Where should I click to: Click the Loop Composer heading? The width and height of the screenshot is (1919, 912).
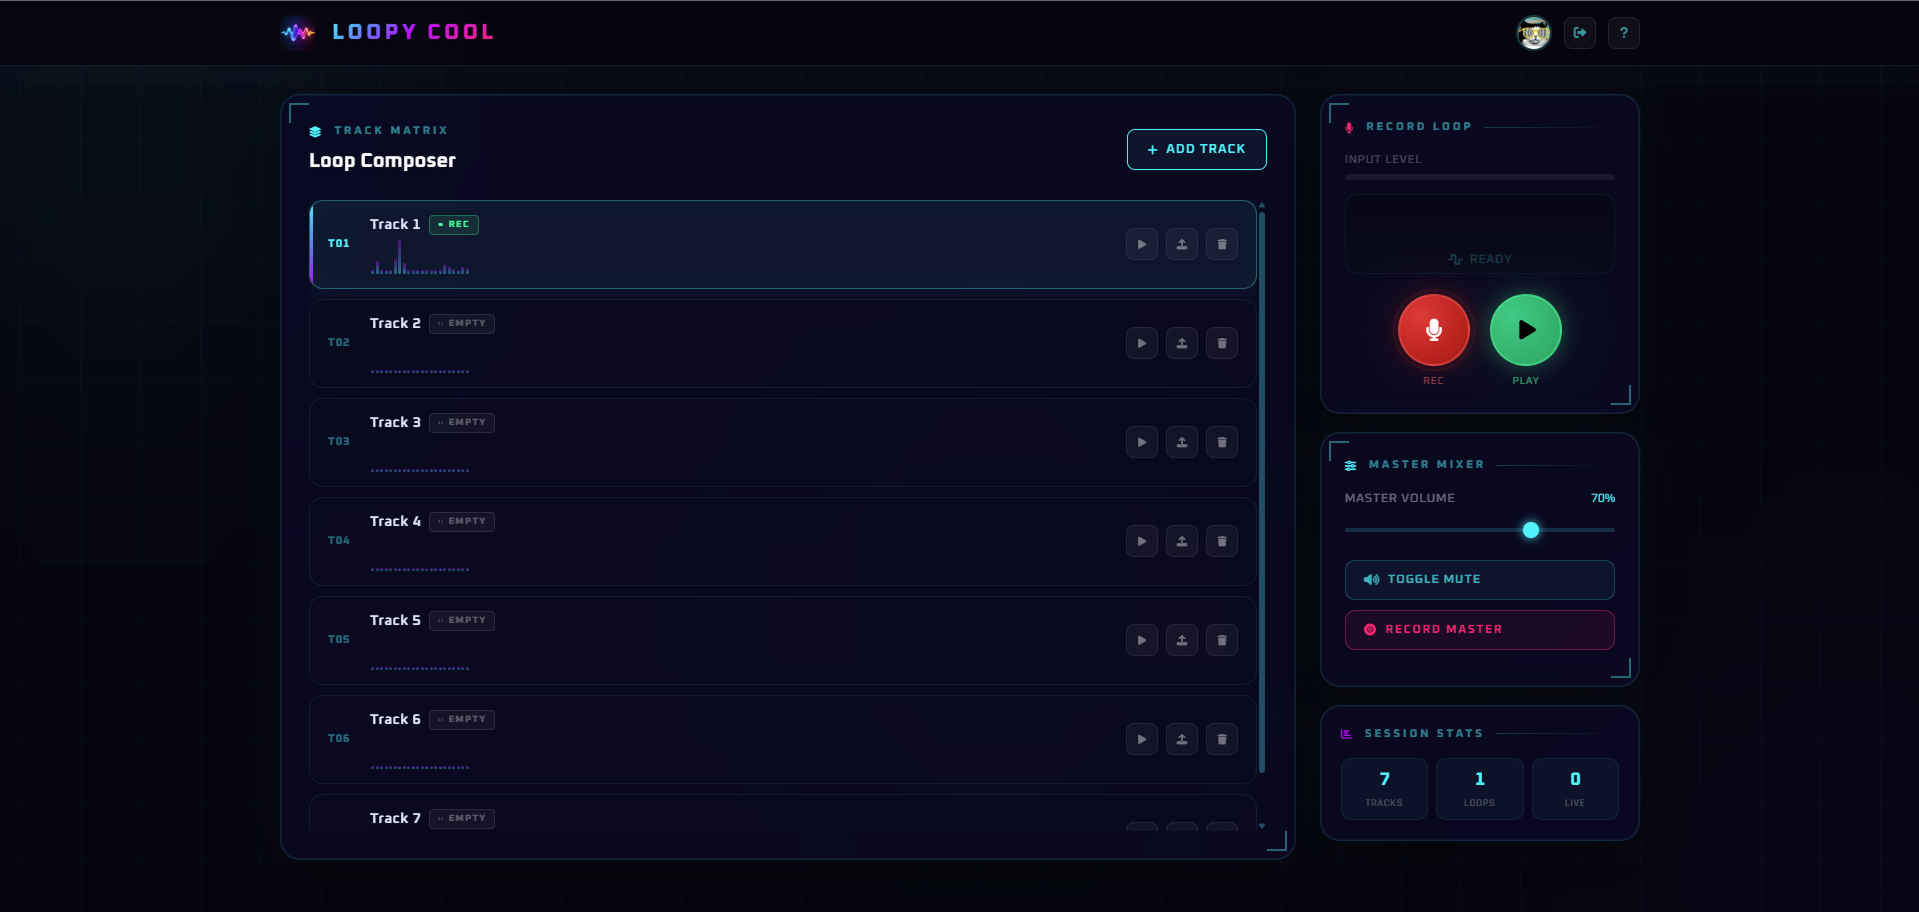(x=382, y=160)
